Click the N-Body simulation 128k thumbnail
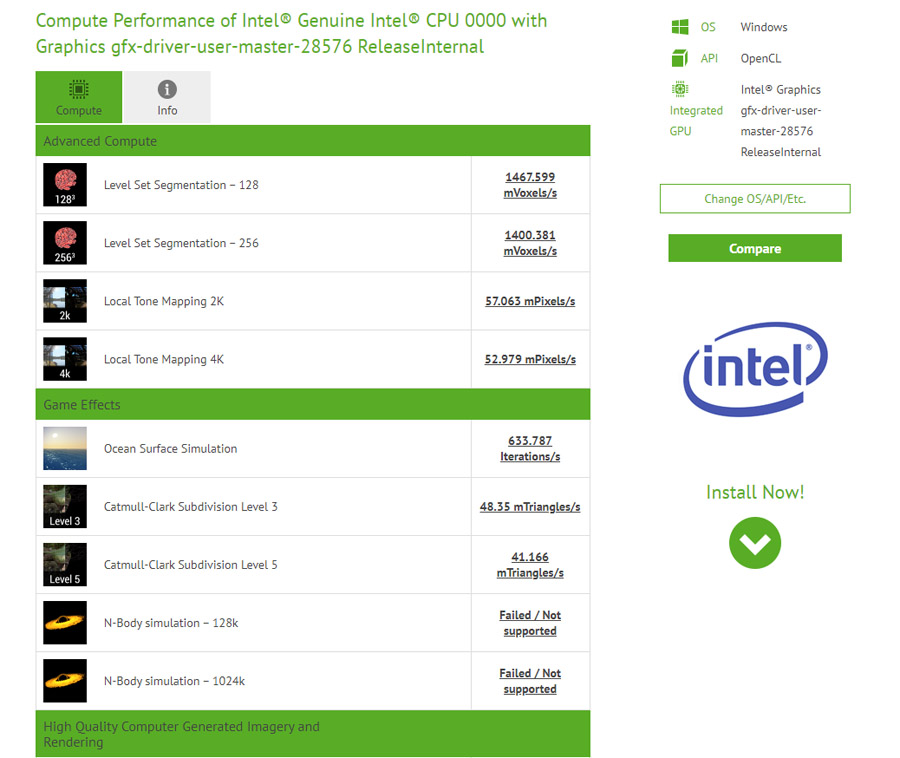Viewport: 900px width, 758px height. [65, 623]
